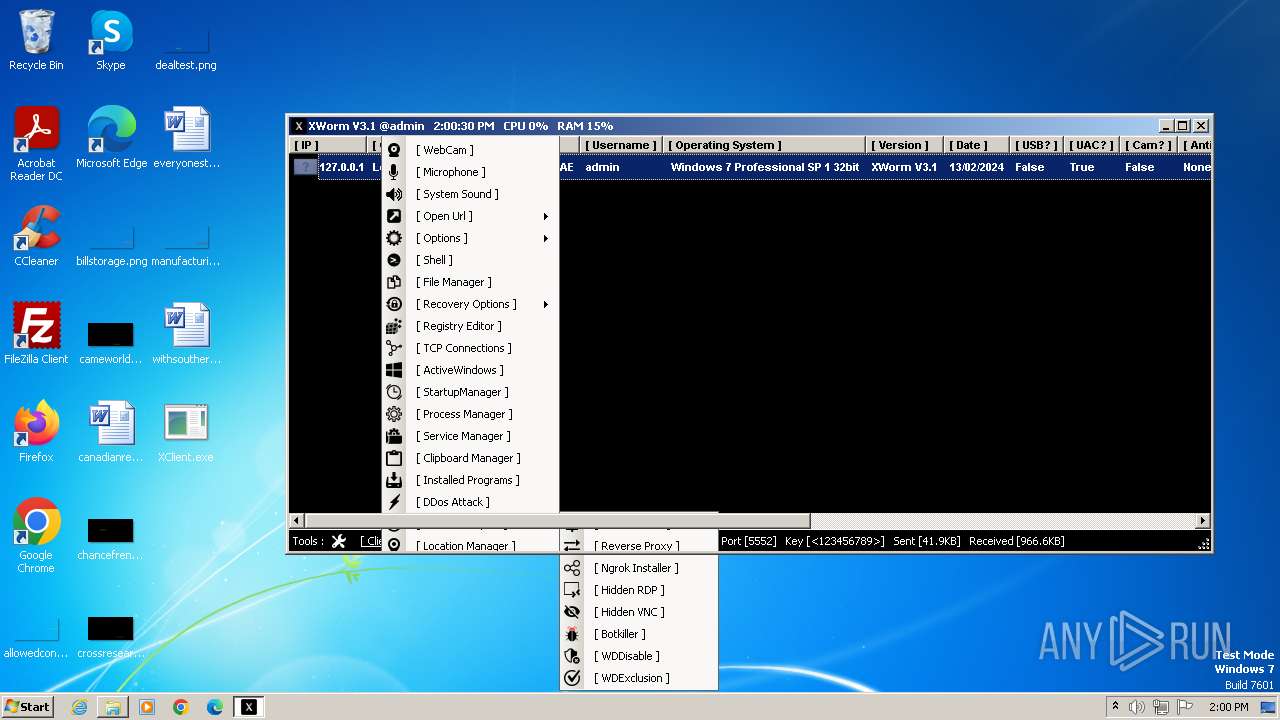Click the volume icon in system tray
The image size is (1280, 720).
pos(1136,707)
